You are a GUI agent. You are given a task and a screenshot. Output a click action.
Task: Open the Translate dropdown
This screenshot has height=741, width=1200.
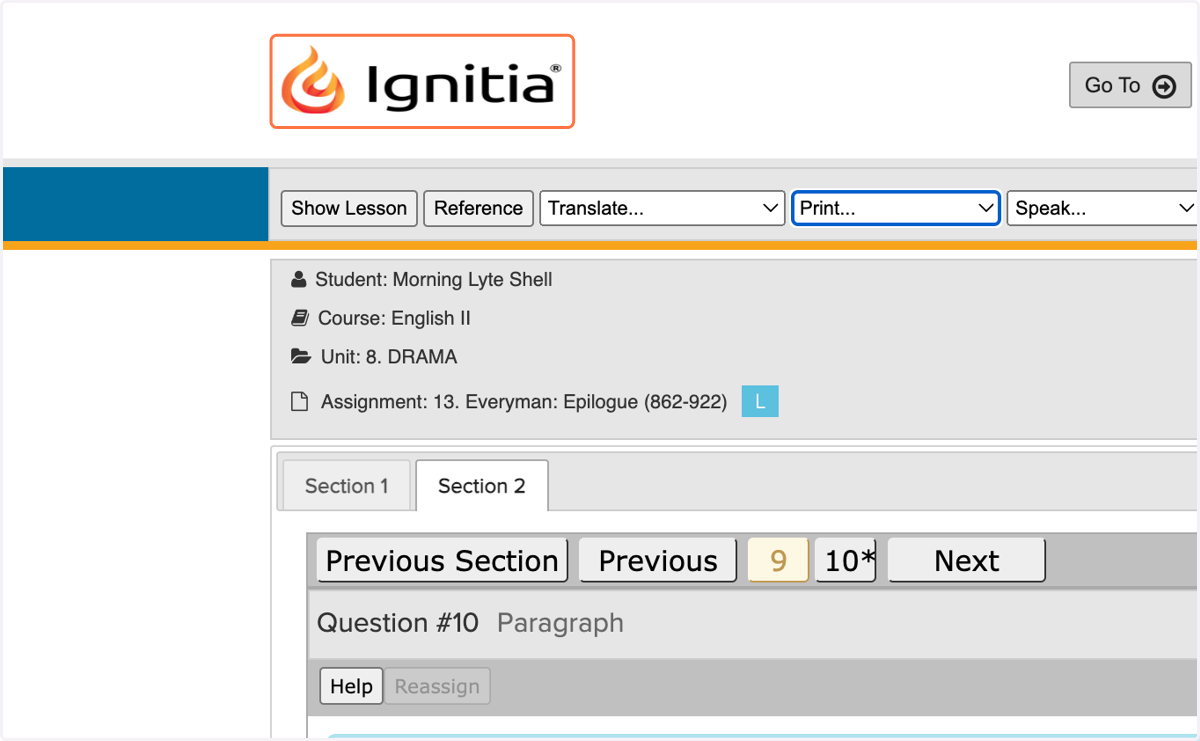tap(662, 208)
